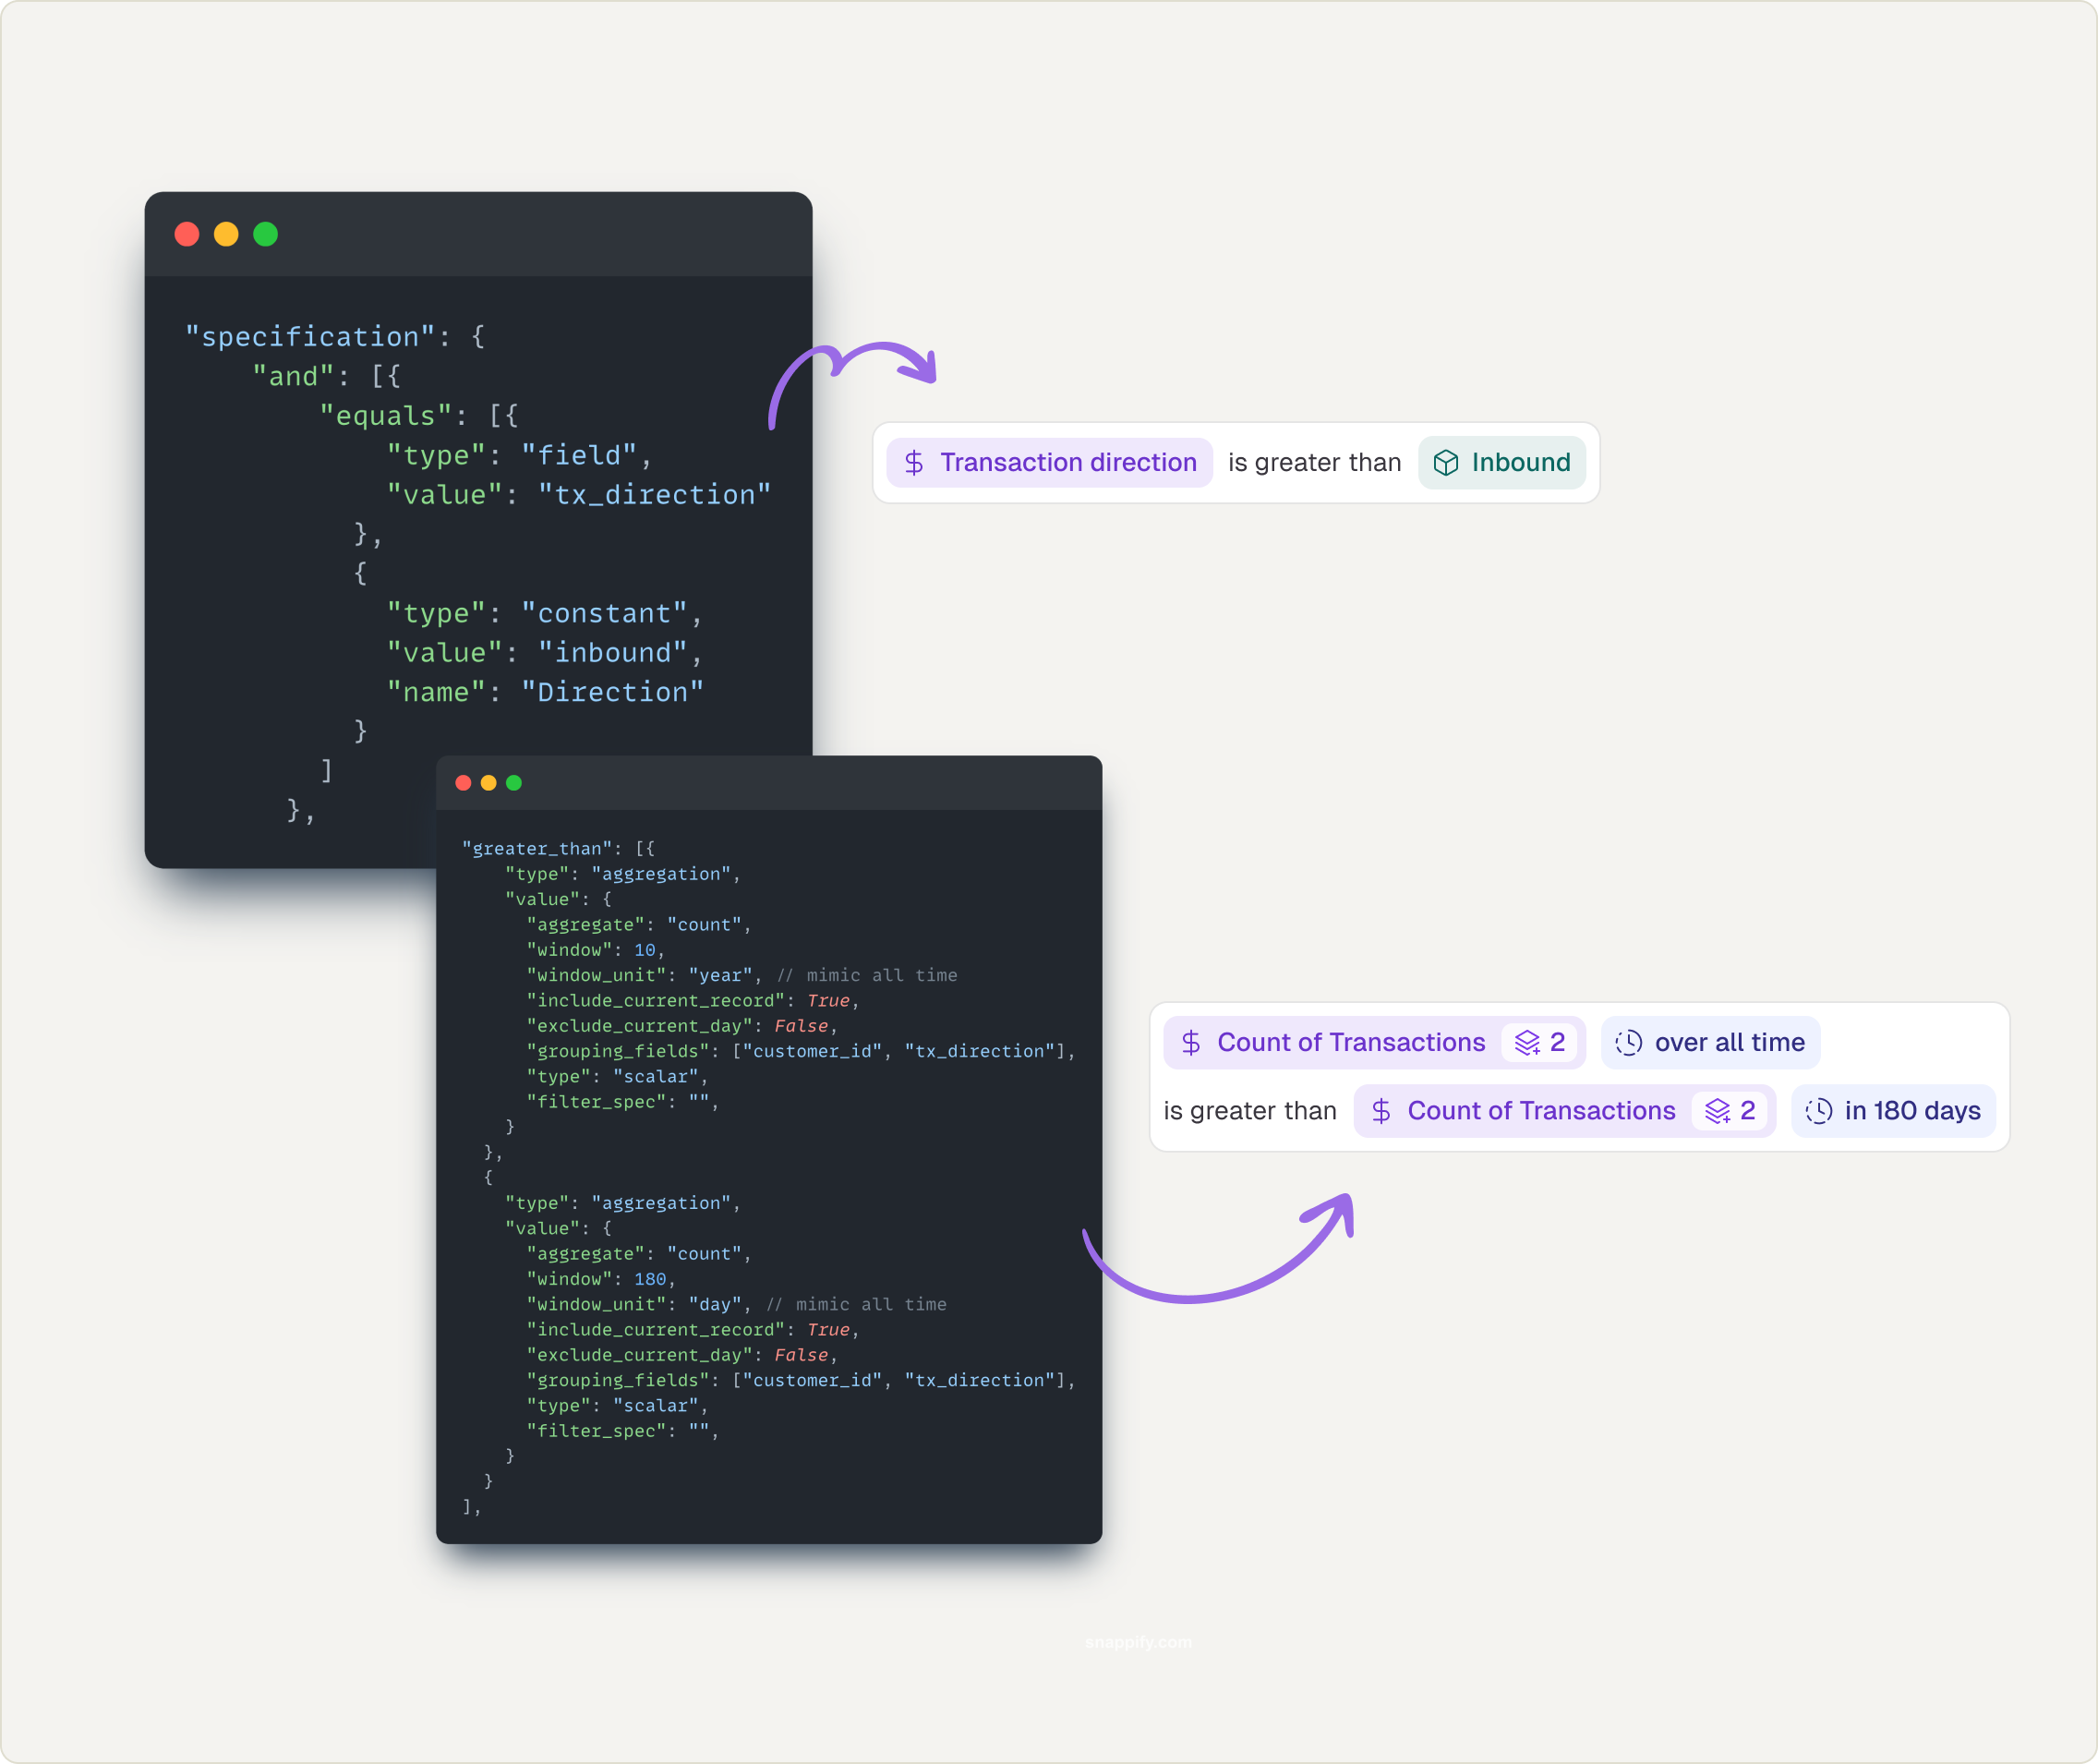The width and height of the screenshot is (2098, 1764).
Task: Click the dollar icon in the top Count of Transactions chip
Action: point(1190,1043)
